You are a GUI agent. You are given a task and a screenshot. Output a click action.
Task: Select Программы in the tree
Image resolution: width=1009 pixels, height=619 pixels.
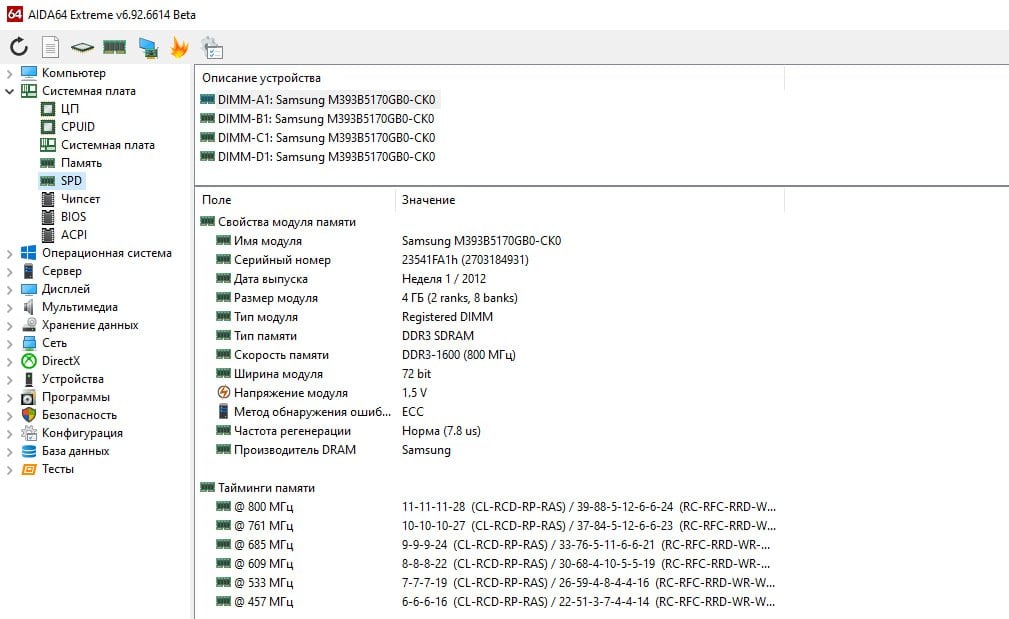(x=76, y=397)
